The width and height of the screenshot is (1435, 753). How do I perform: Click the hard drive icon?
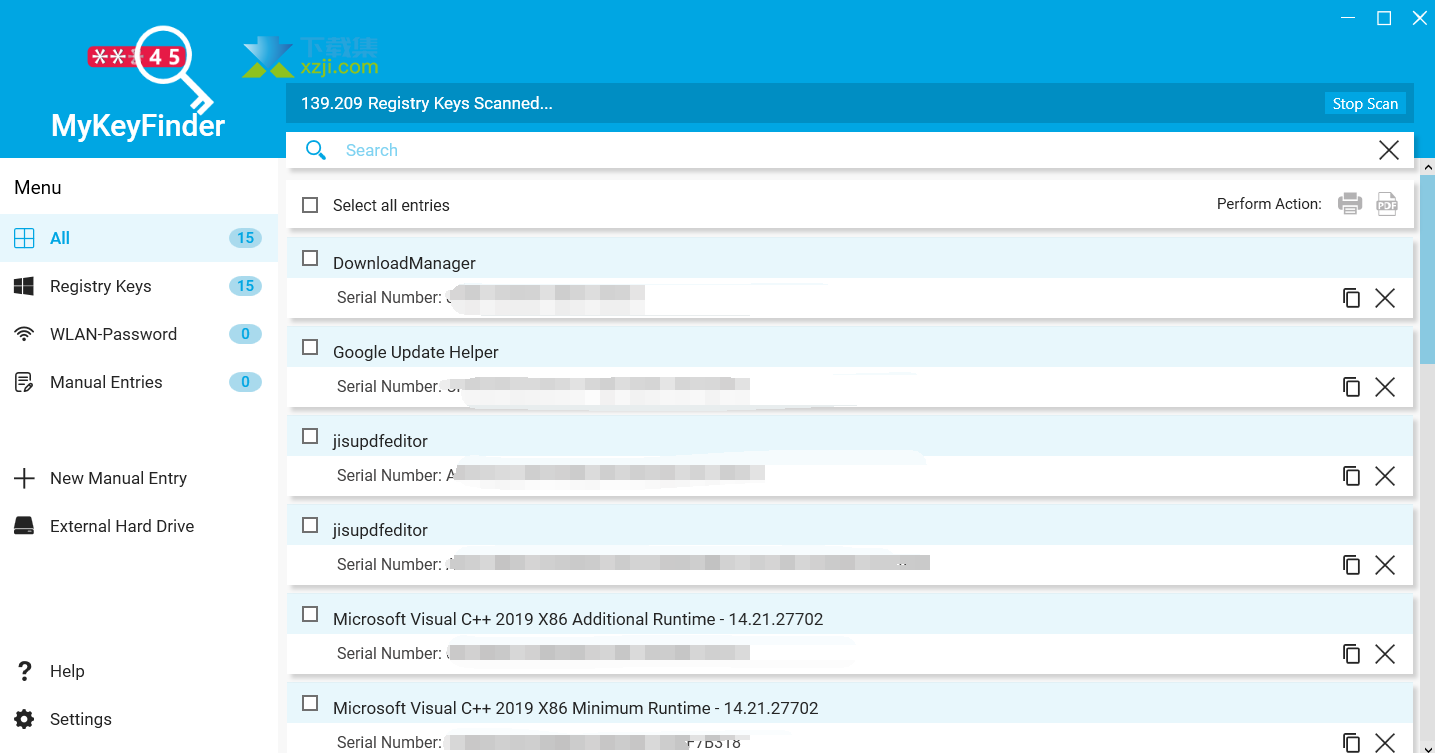click(24, 526)
